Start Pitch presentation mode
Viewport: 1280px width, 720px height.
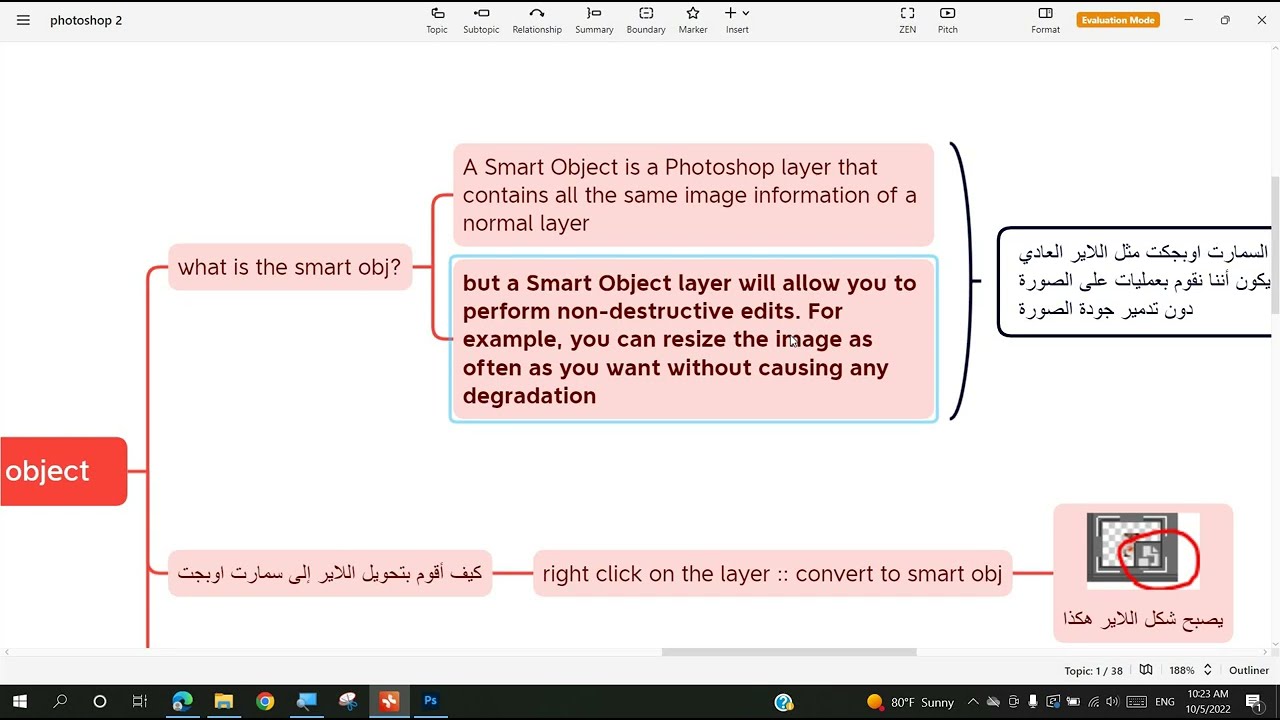coord(948,20)
